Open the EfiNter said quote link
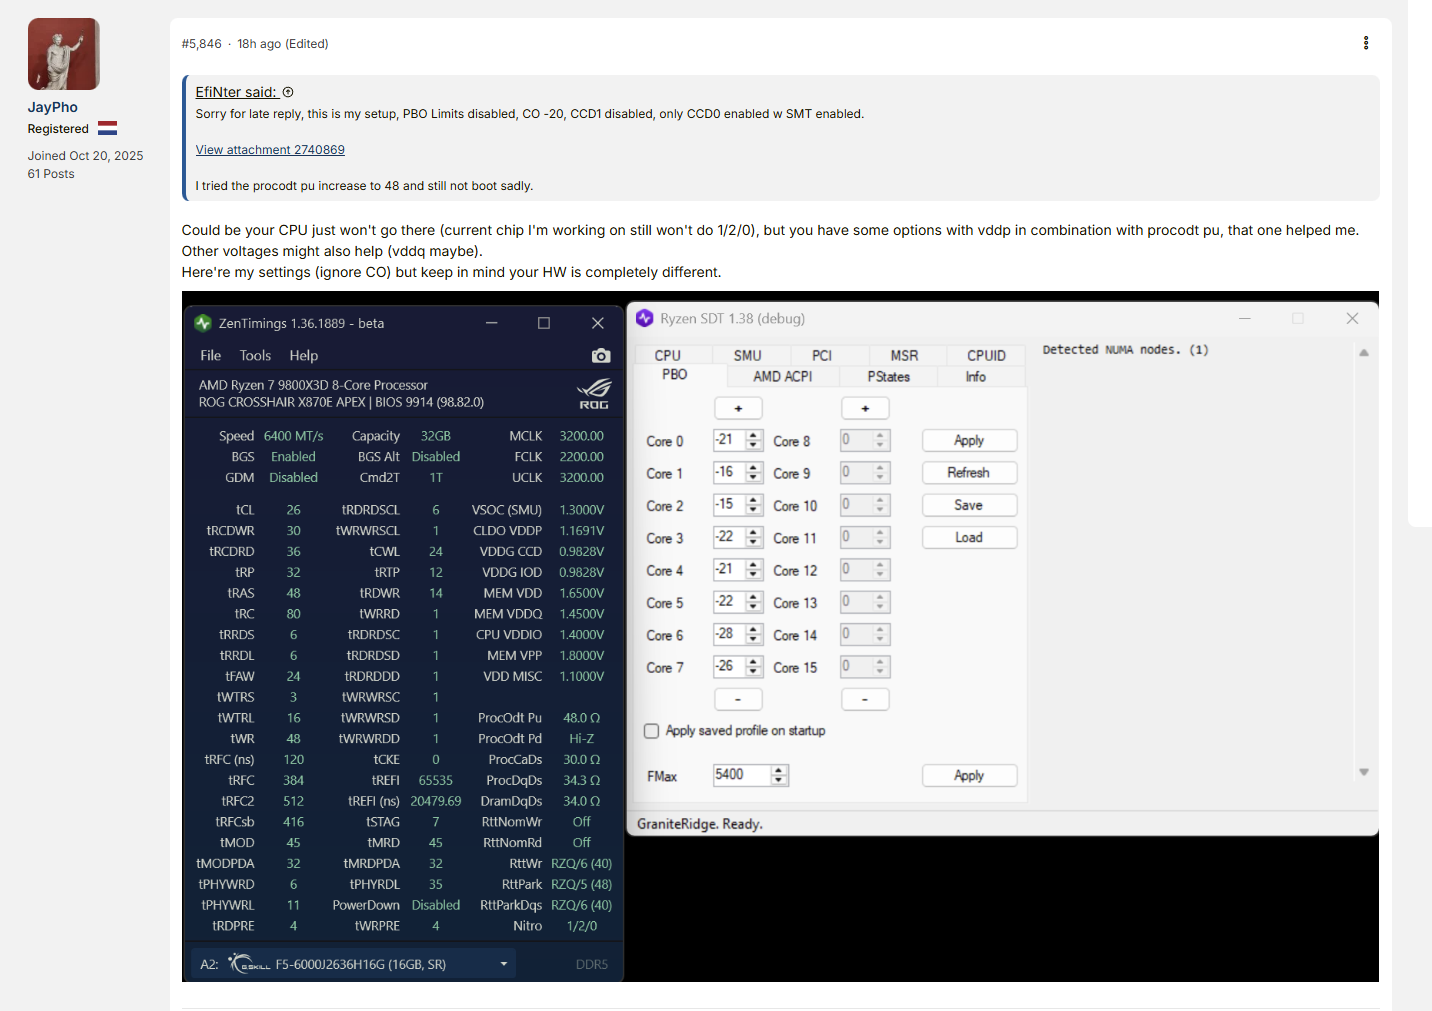1432x1011 pixels. tap(236, 92)
